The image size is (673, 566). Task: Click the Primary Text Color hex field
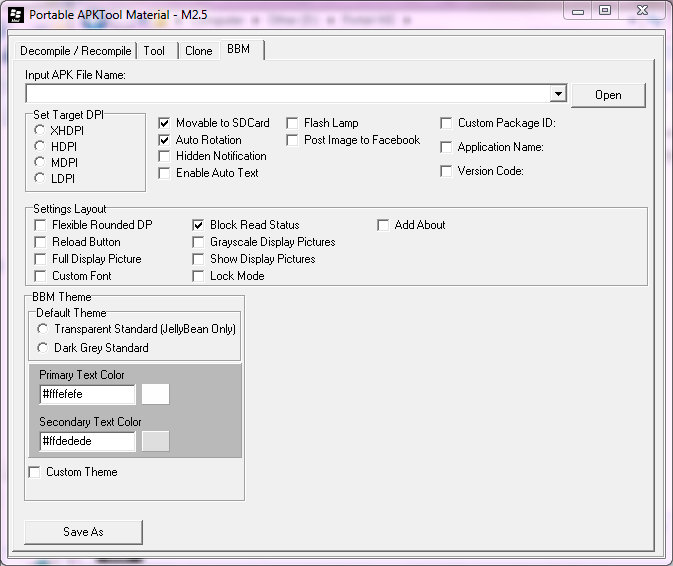point(88,394)
